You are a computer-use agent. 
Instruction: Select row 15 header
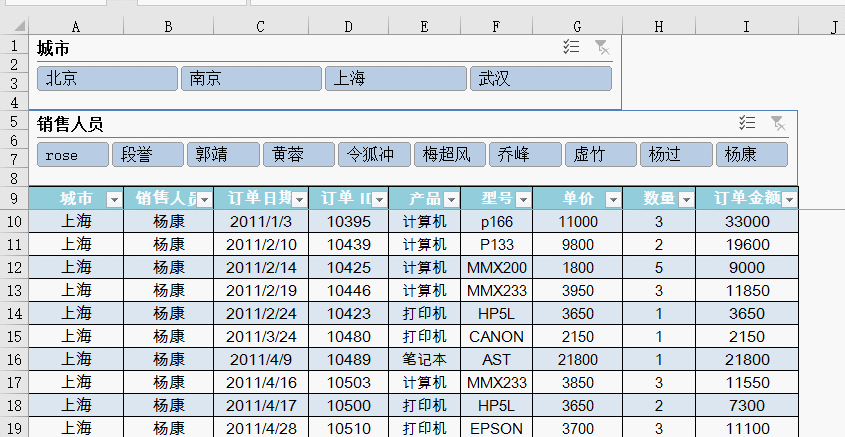(x=14, y=336)
